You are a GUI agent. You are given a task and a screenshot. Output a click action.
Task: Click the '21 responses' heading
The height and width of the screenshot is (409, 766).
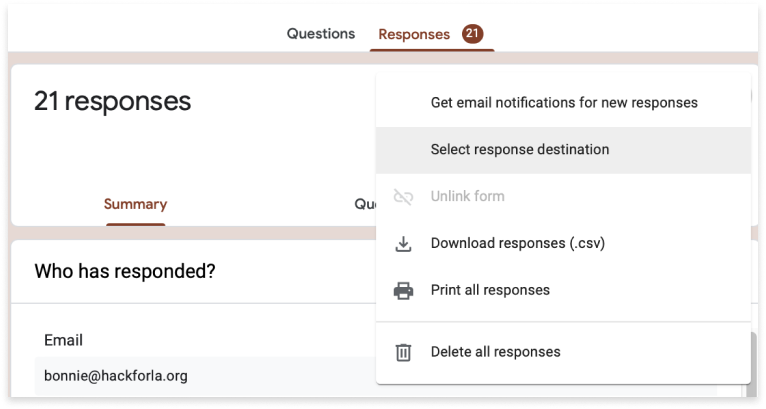pyautogui.click(x=112, y=101)
